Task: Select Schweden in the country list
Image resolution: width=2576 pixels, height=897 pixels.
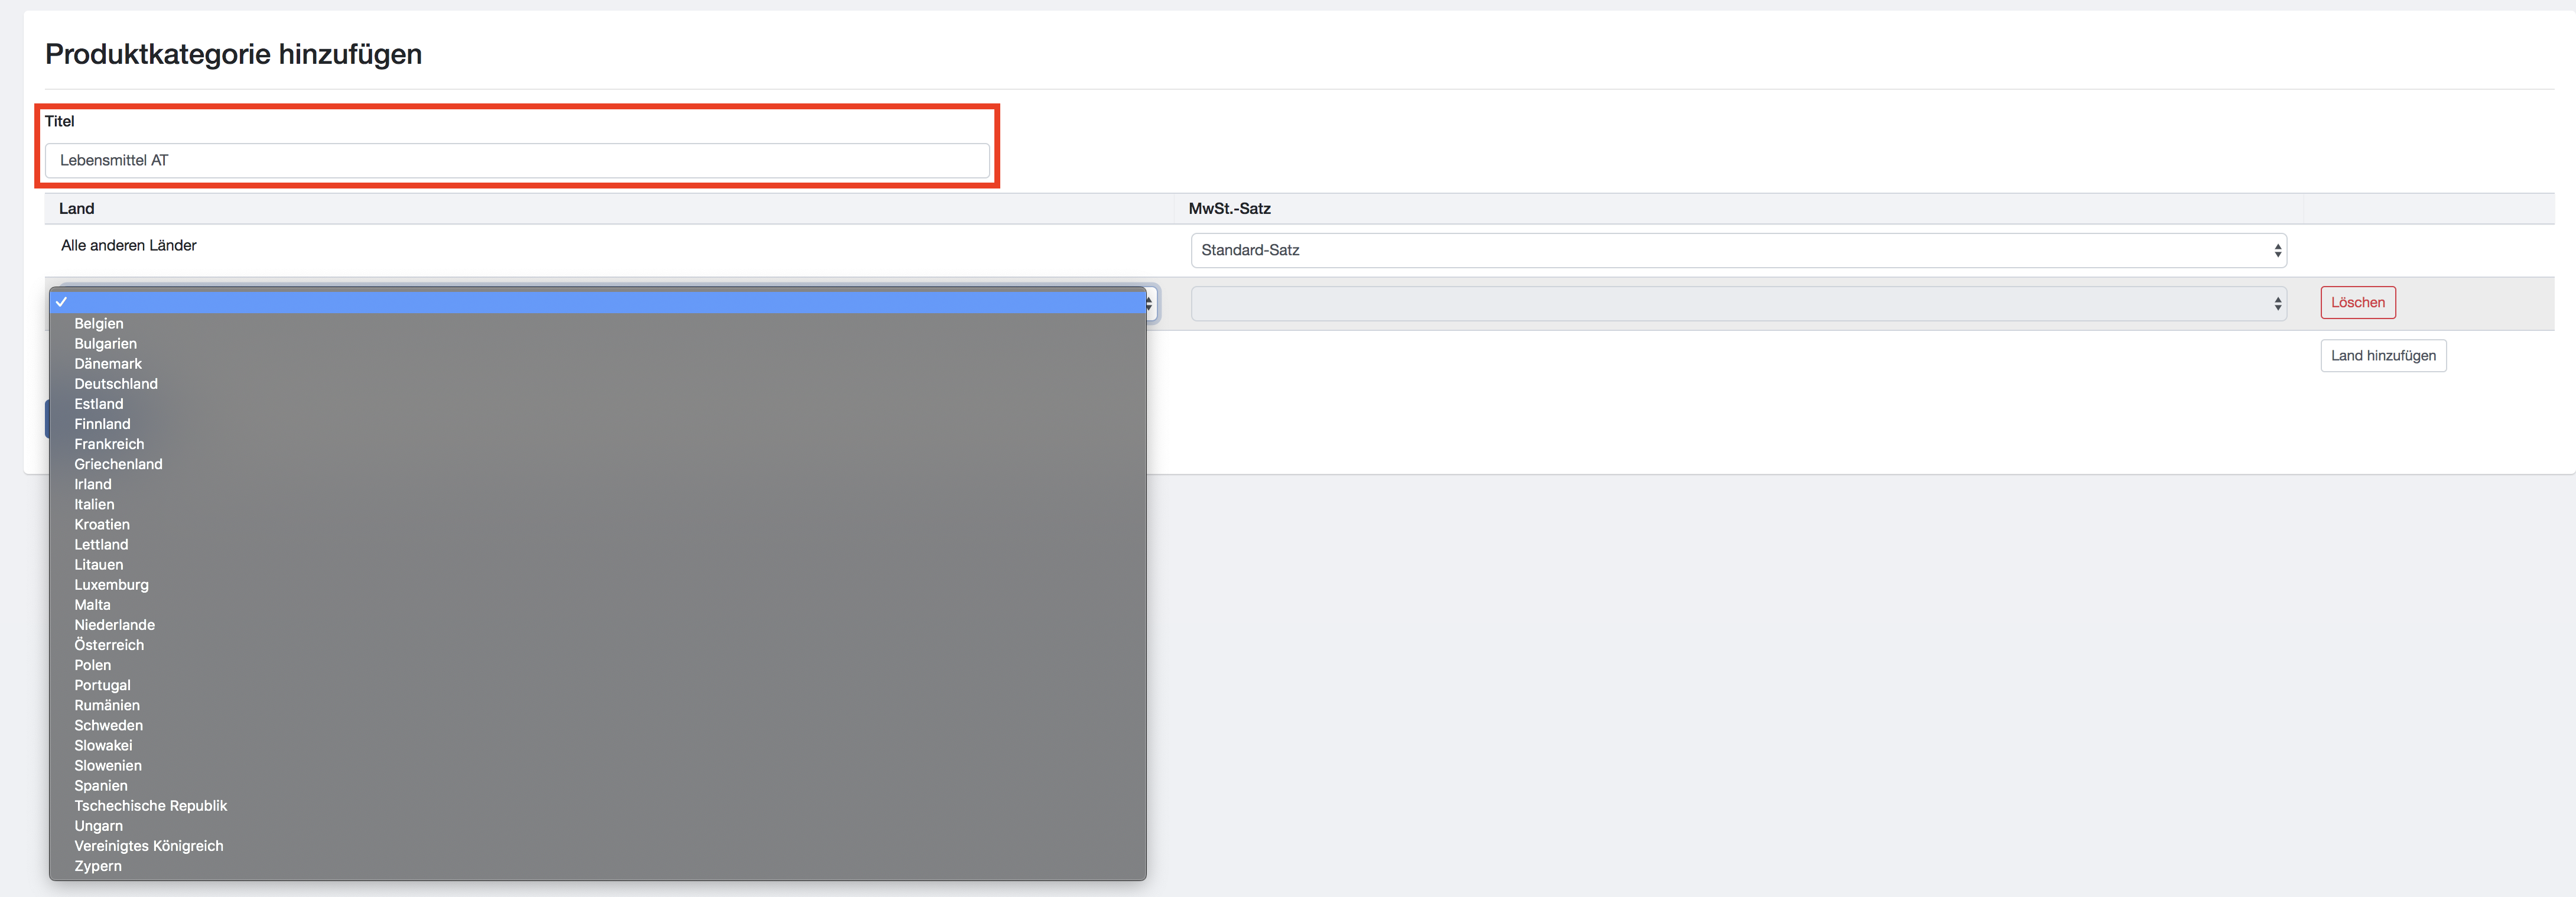Action: coord(108,725)
